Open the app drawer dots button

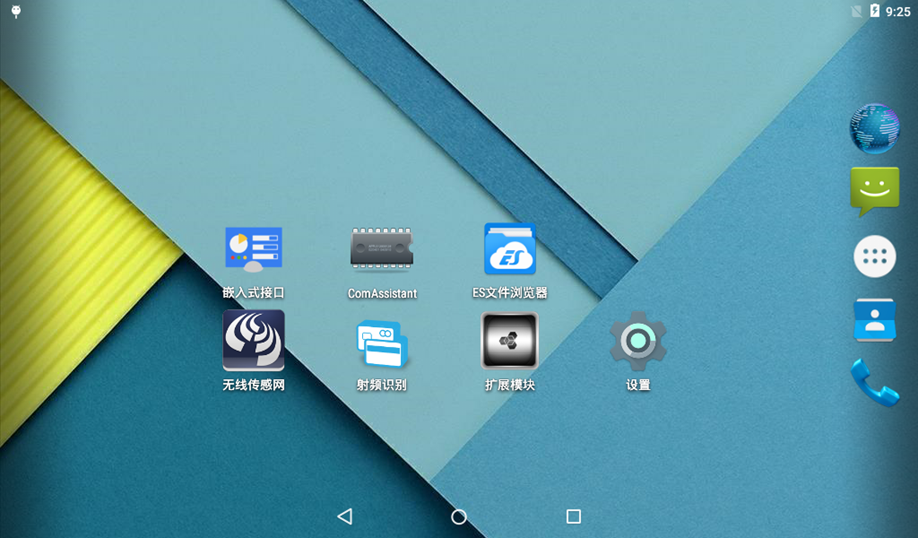pos(875,256)
